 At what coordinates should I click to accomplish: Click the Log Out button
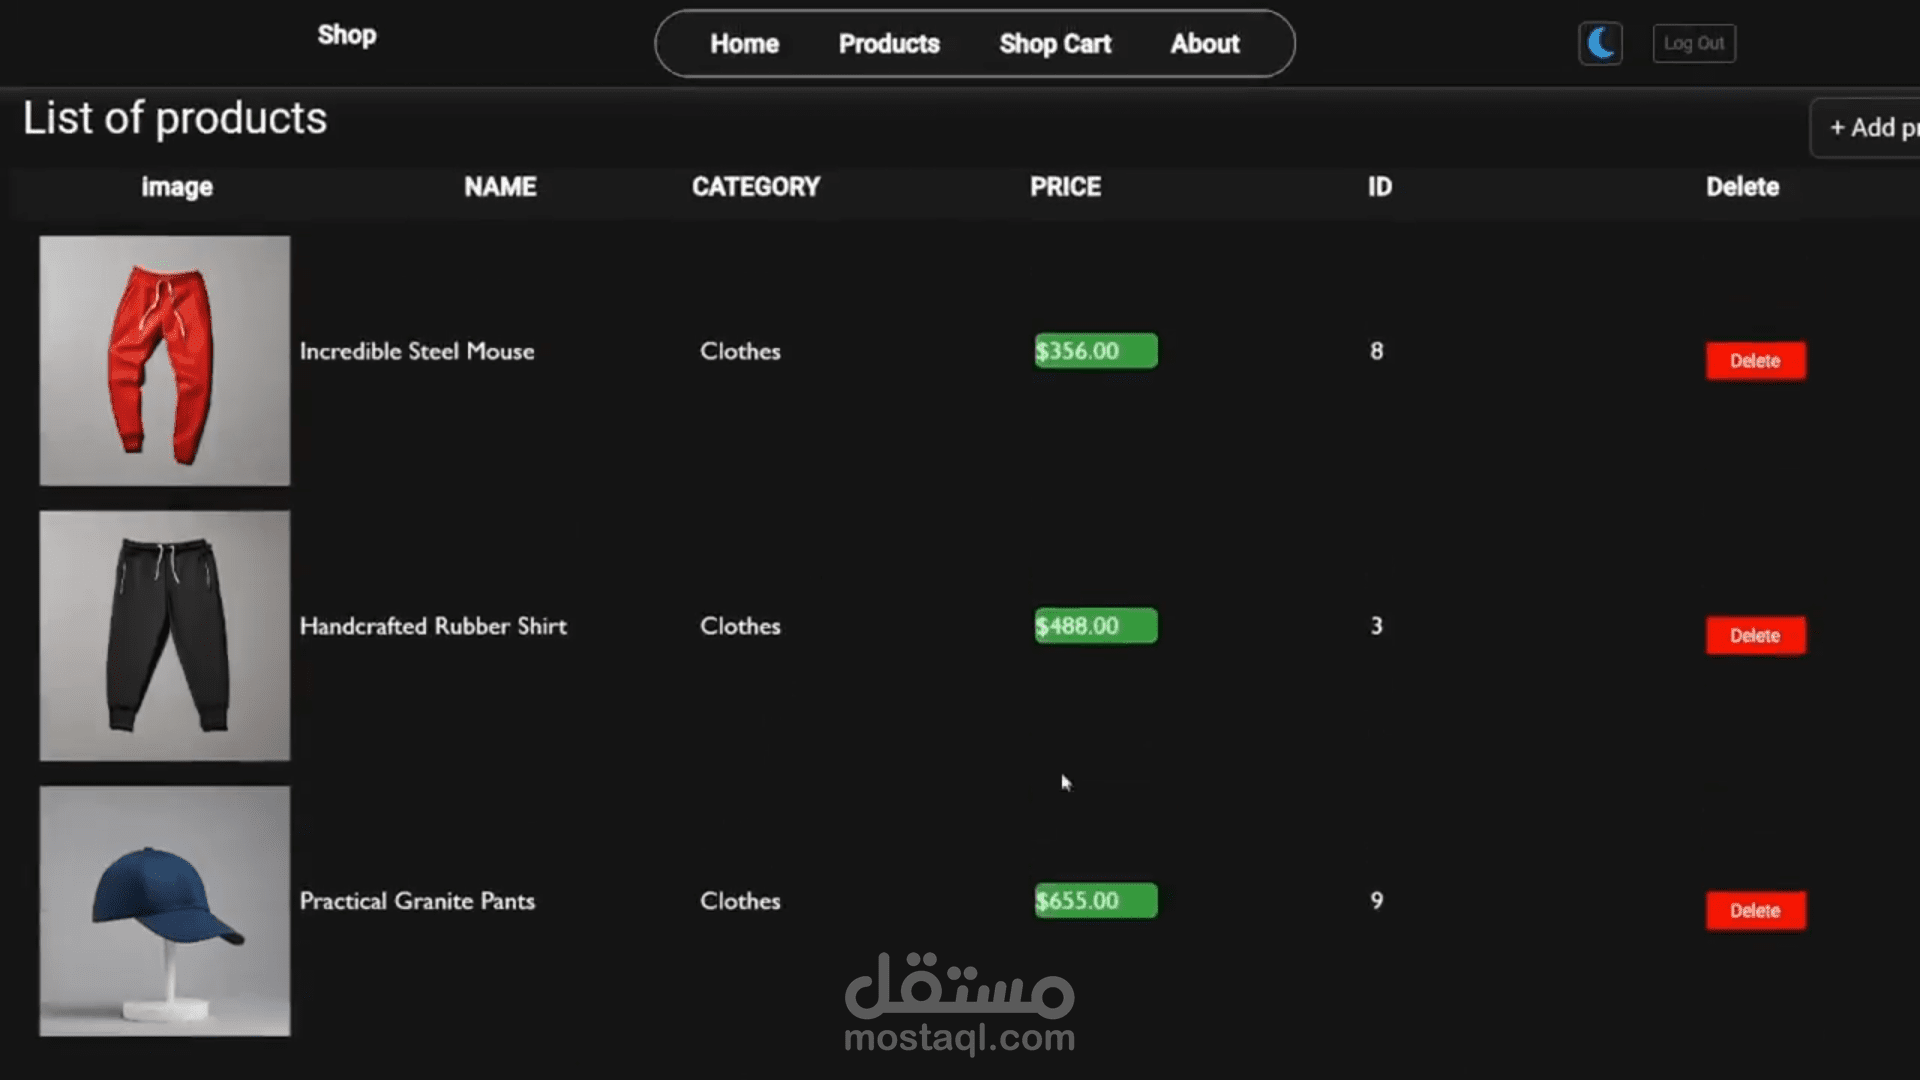(x=1694, y=44)
